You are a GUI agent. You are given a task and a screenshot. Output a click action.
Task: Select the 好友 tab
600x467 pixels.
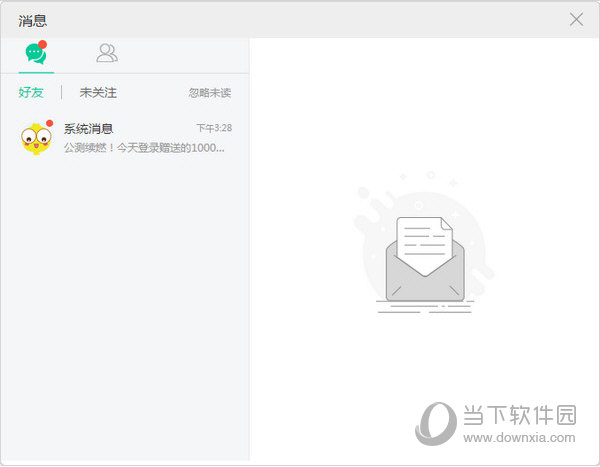31,93
